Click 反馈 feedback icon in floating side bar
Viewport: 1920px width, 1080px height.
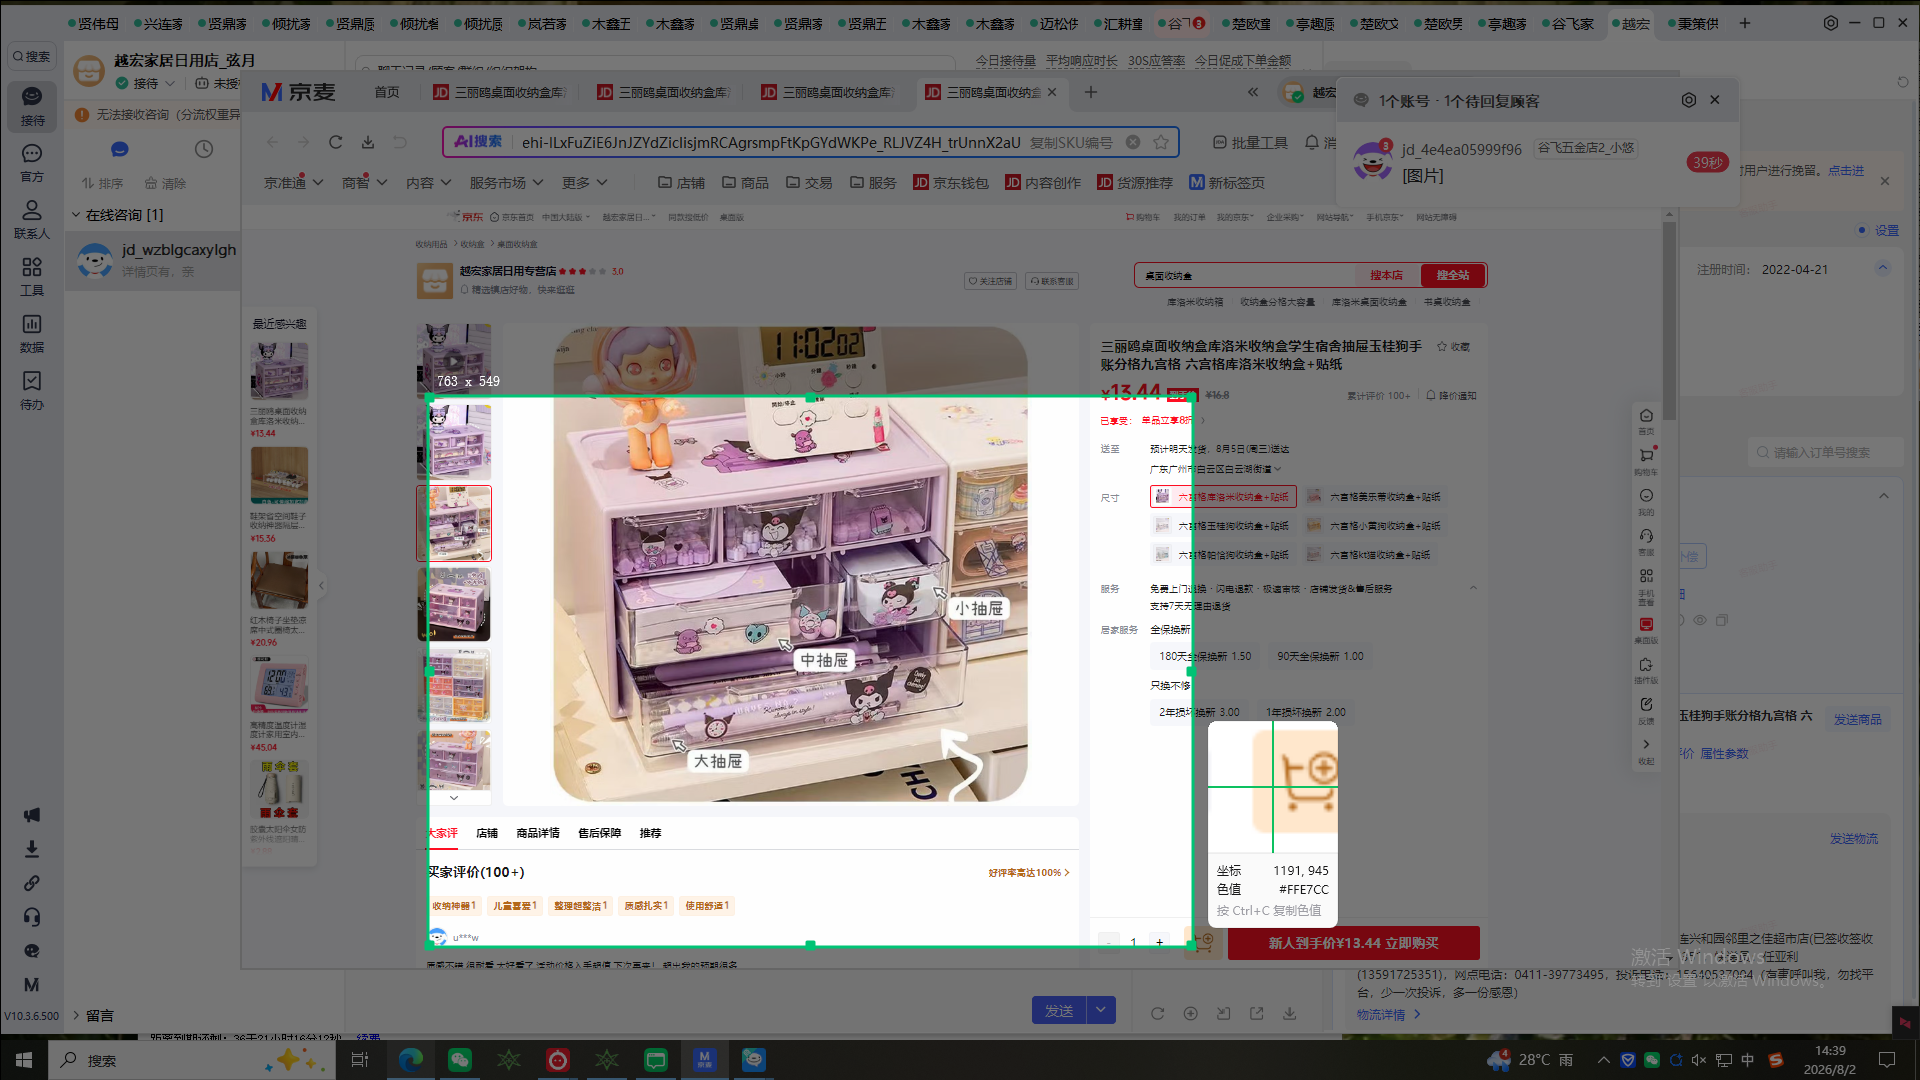[1646, 710]
